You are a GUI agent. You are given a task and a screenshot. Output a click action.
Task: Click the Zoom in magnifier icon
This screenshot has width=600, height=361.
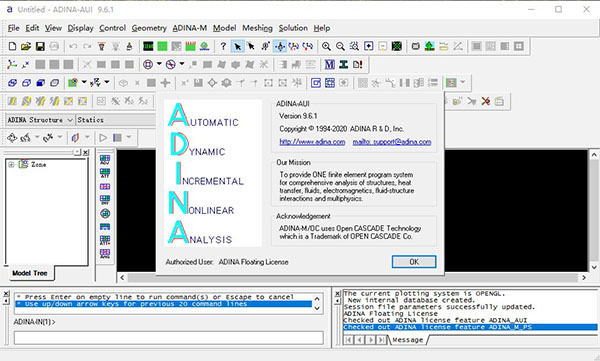click(x=326, y=46)
